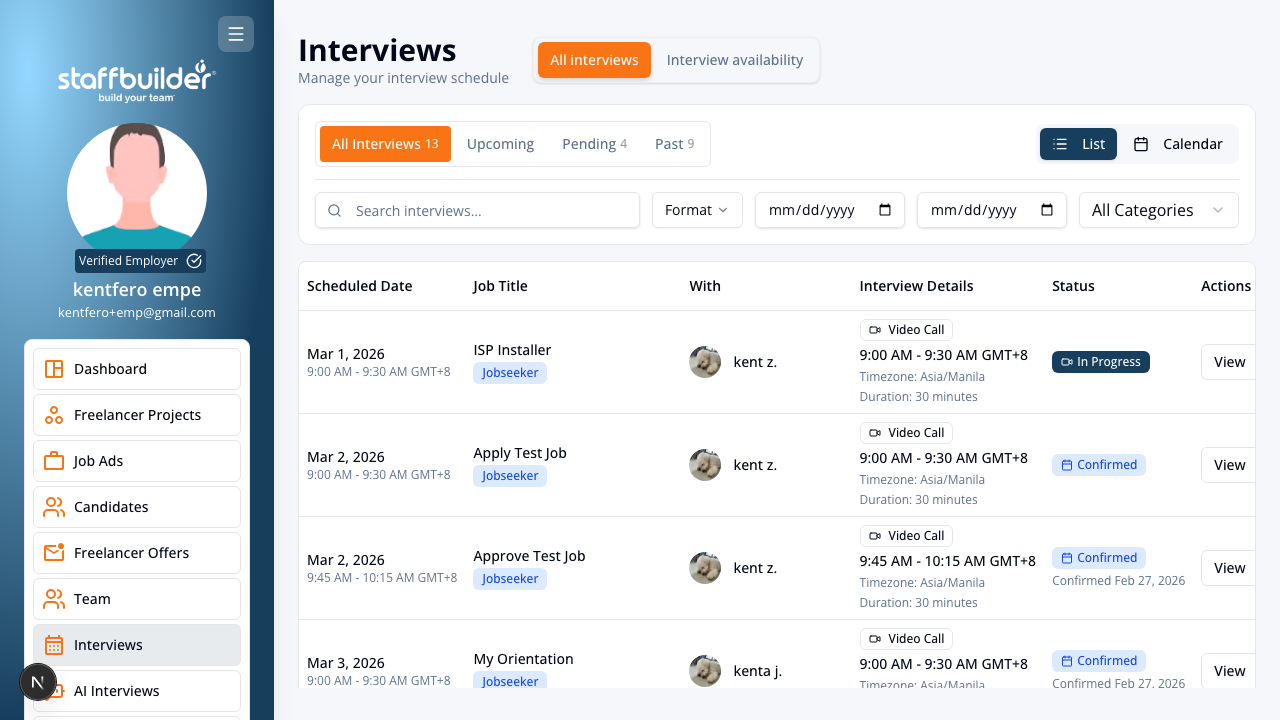
Task: Click Video Call badge in My Orientation row
Action: click(906, 639)
